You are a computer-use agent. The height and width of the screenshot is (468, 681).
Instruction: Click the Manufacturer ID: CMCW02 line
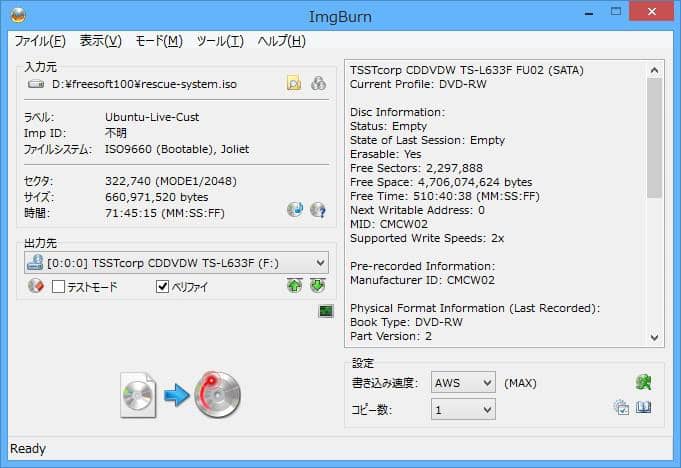(422, 280)
